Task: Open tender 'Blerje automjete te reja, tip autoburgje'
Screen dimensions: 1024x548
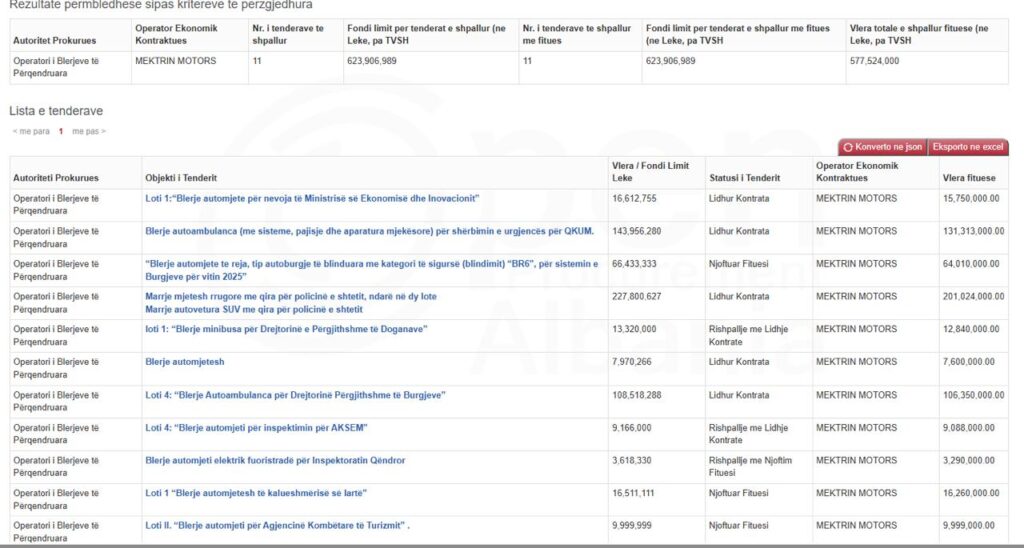Action: tap(372, 270)
